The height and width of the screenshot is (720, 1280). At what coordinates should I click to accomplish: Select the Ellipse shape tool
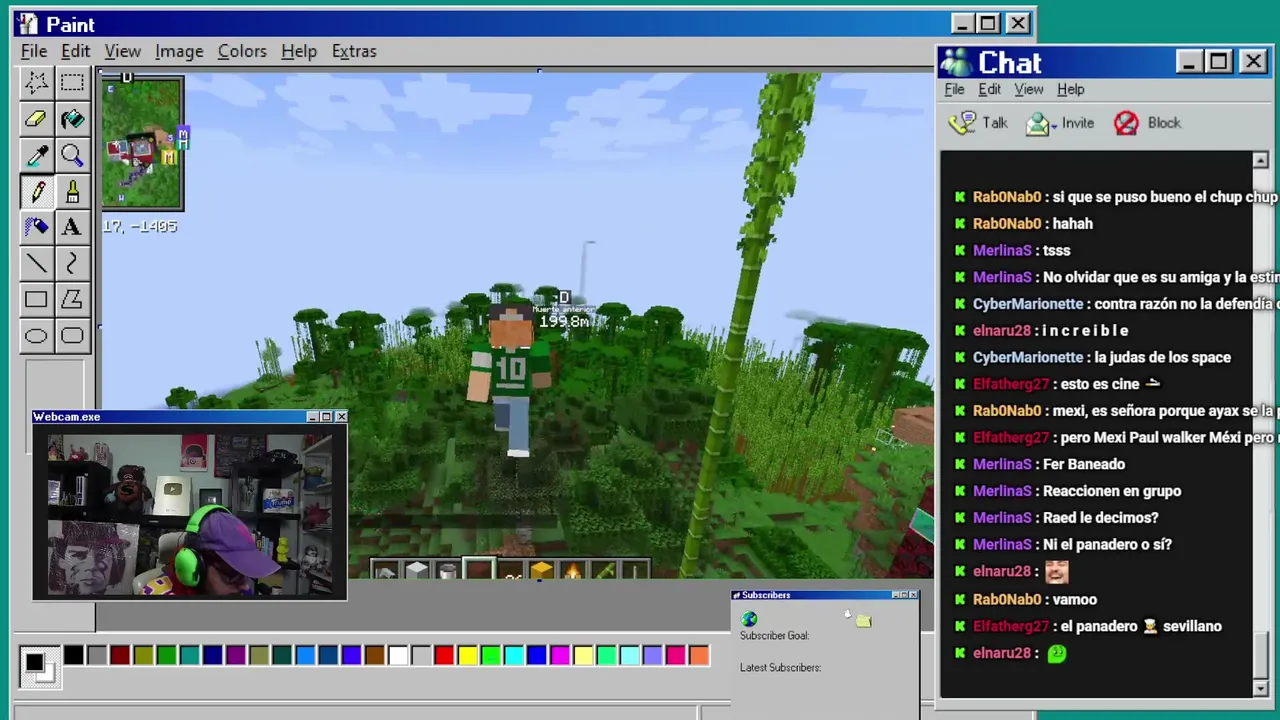(x=36, y=335)
